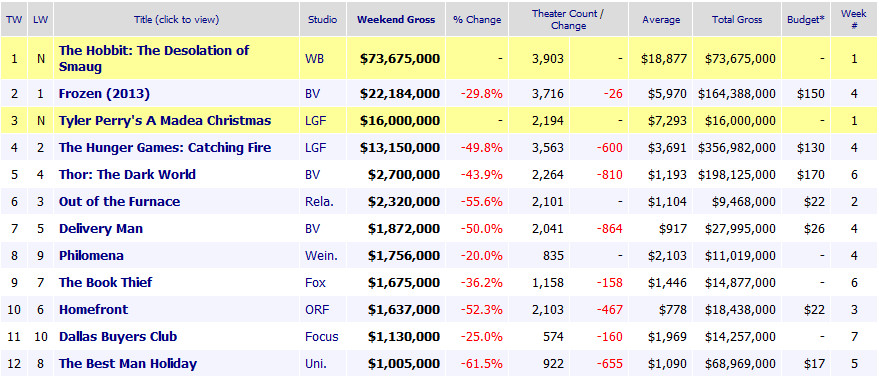
Task: Open the Dallas Buyers Club link
Action: tap(118, 336)
